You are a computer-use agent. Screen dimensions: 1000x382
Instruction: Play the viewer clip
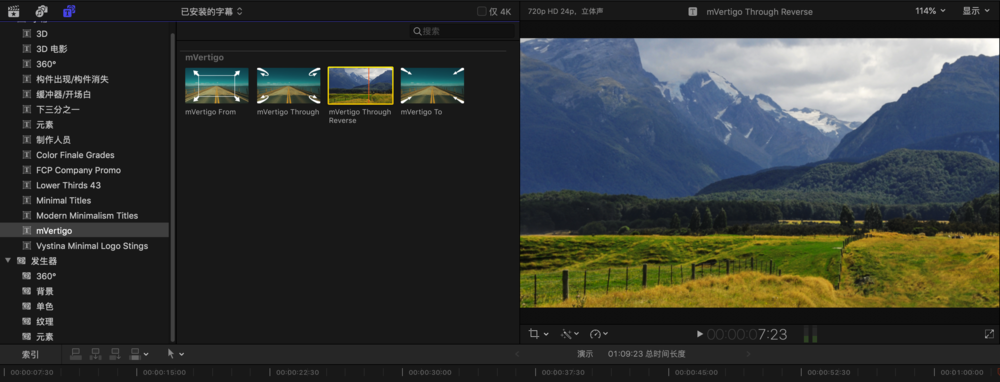700,334
